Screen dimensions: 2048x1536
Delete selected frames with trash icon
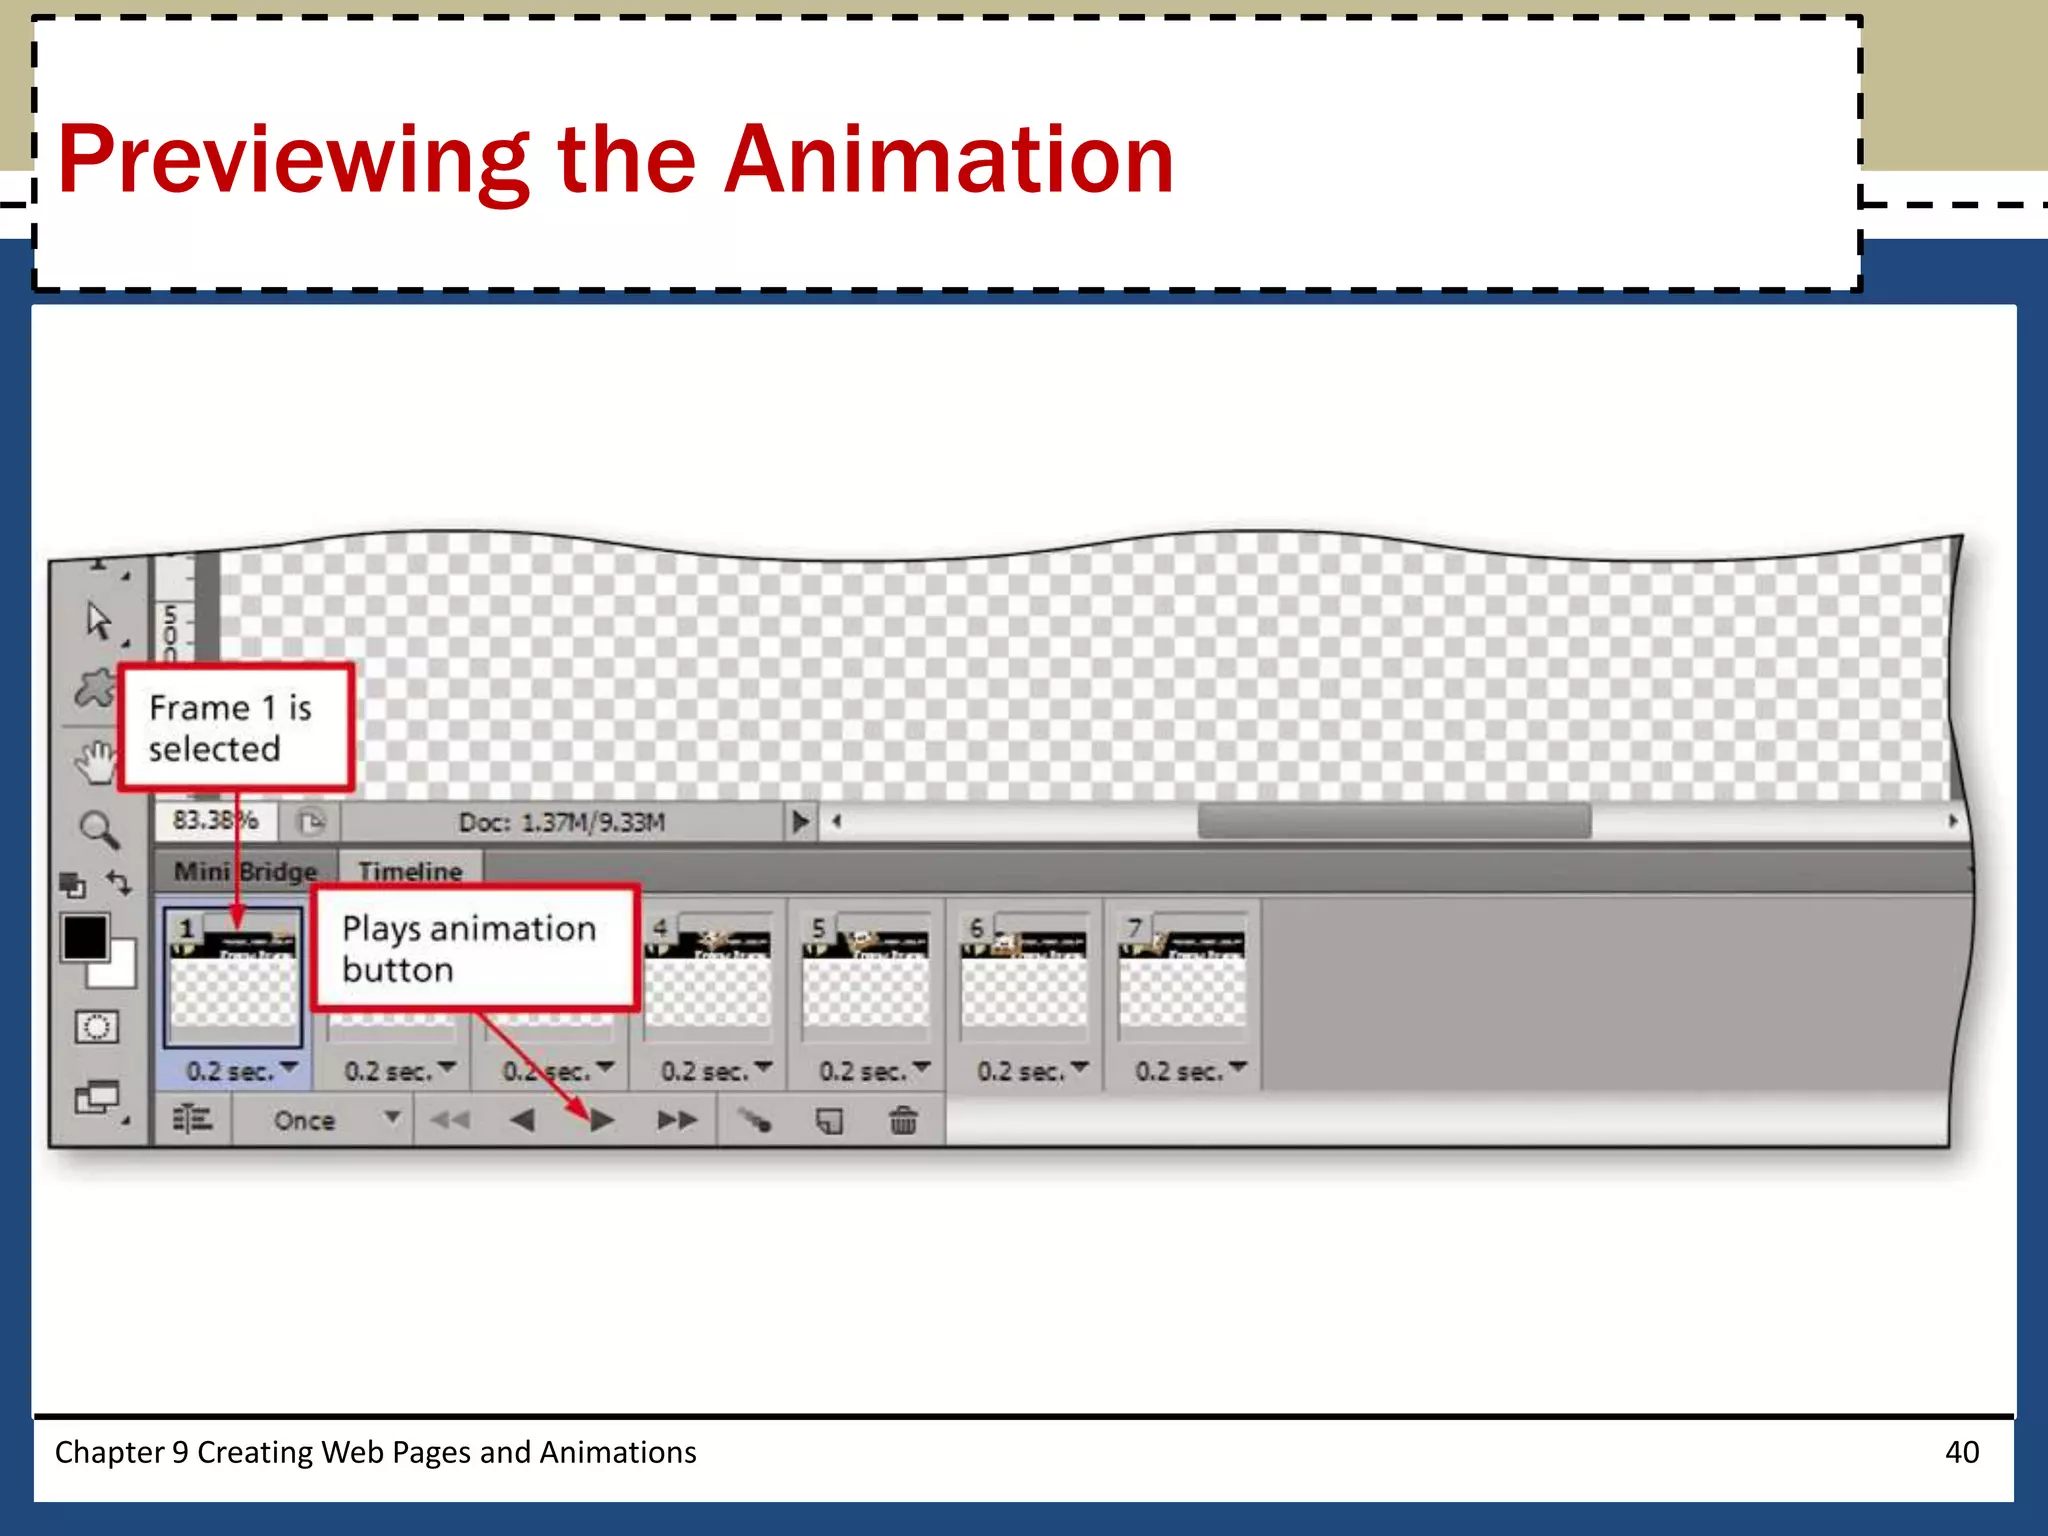click(903, 1120)
